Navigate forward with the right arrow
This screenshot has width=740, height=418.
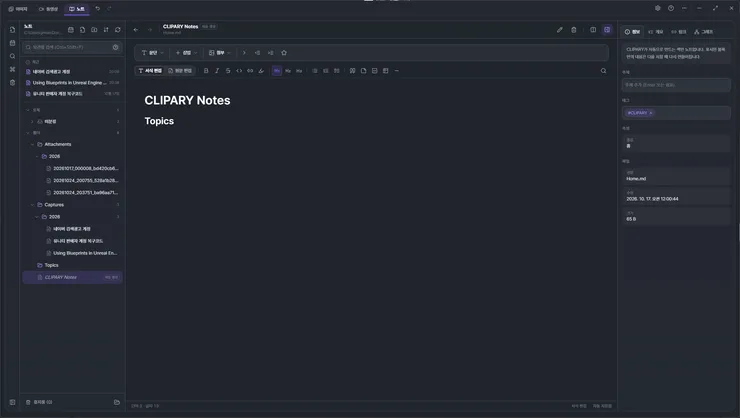150,30
